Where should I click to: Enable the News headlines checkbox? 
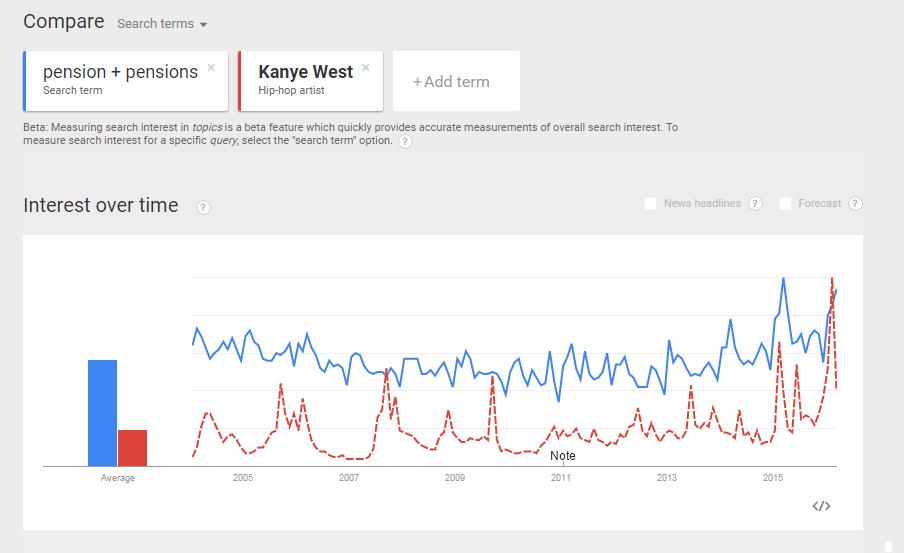pyautogui.click(x=650, y=204)
